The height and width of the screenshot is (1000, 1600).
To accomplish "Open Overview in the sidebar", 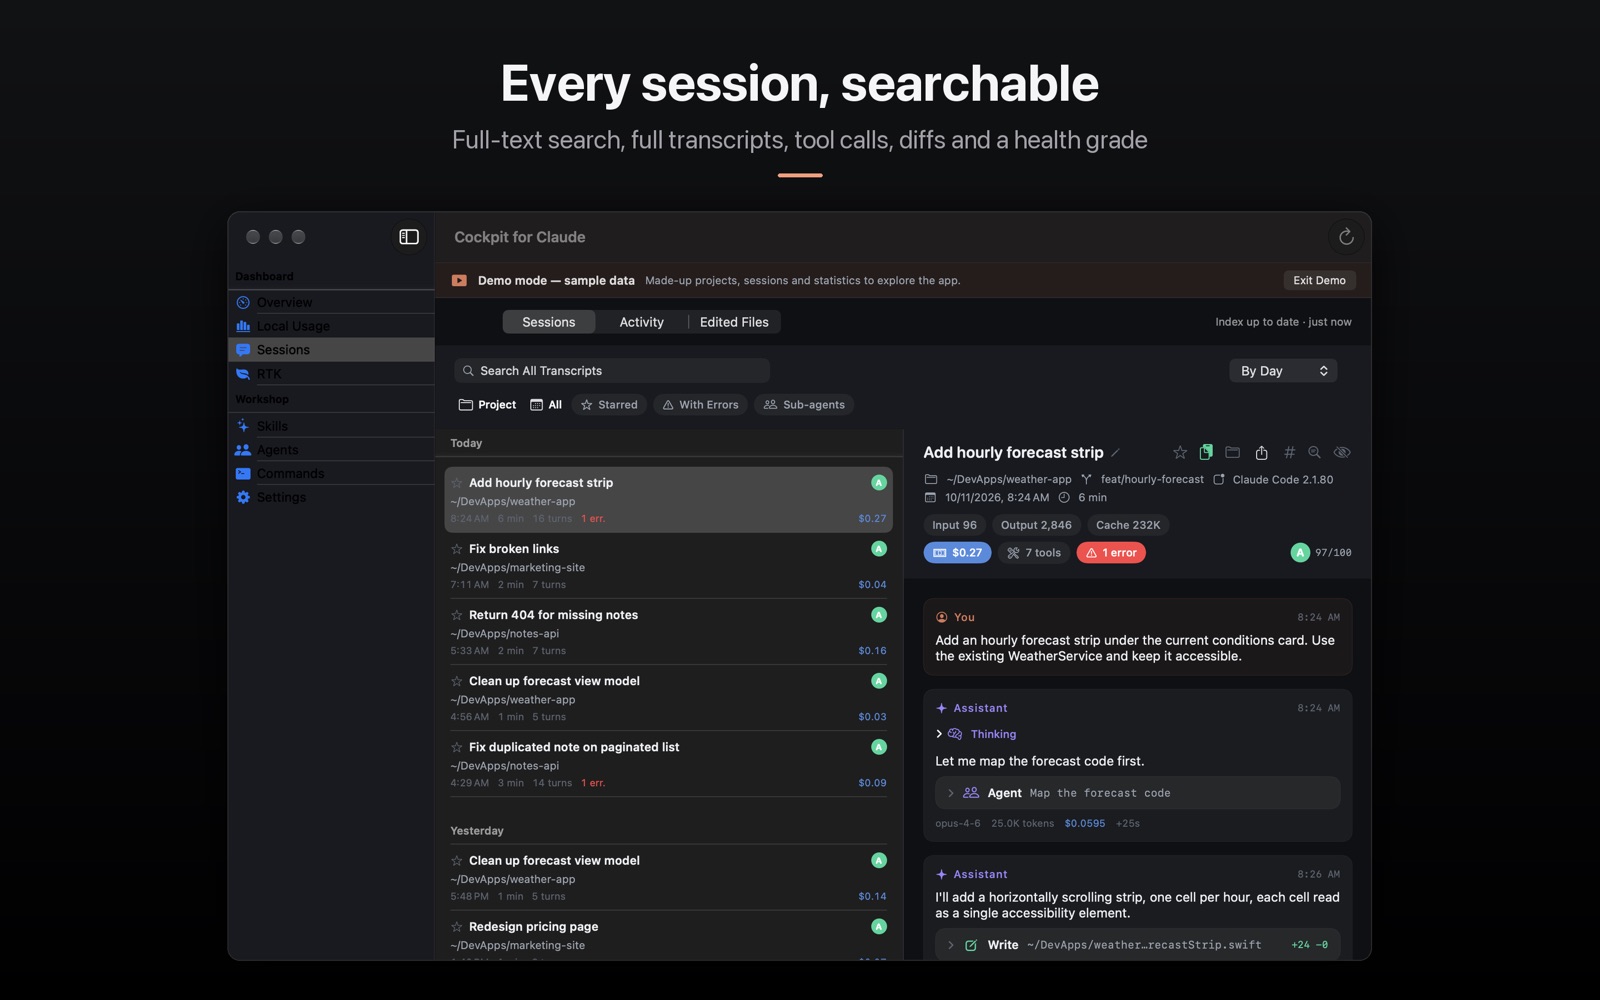I will (331, 302).
